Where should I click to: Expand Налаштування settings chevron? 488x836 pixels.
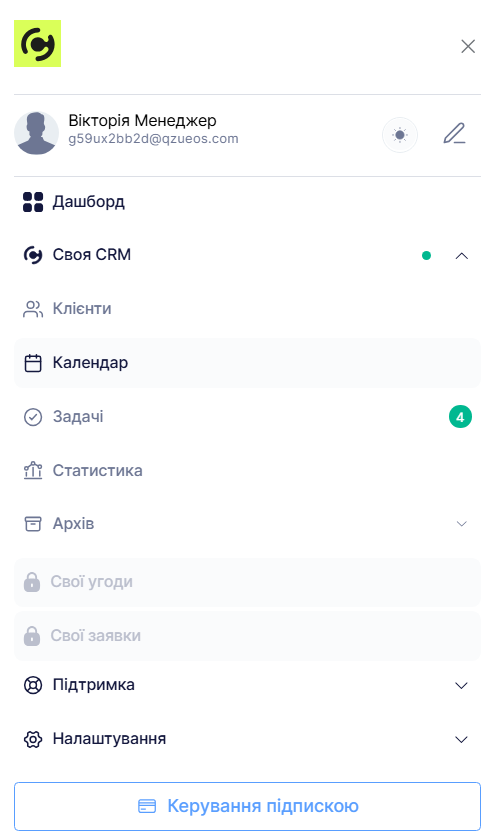tap(461, 739)
